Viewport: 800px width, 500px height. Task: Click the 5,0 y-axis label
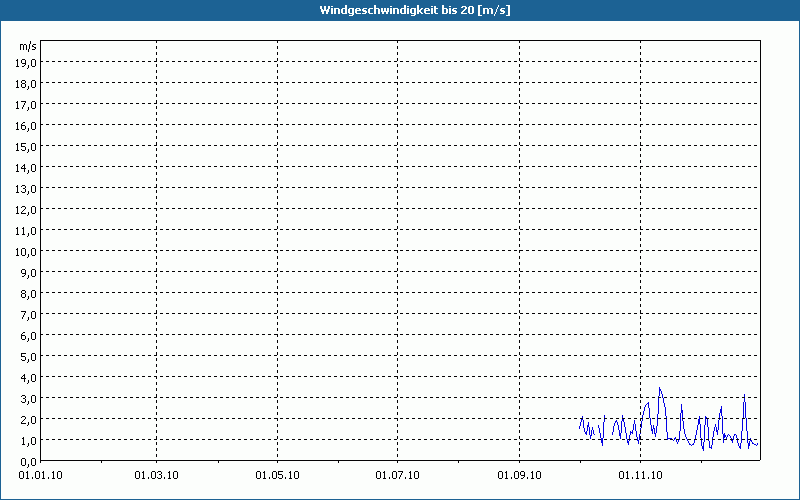(28, 357)
